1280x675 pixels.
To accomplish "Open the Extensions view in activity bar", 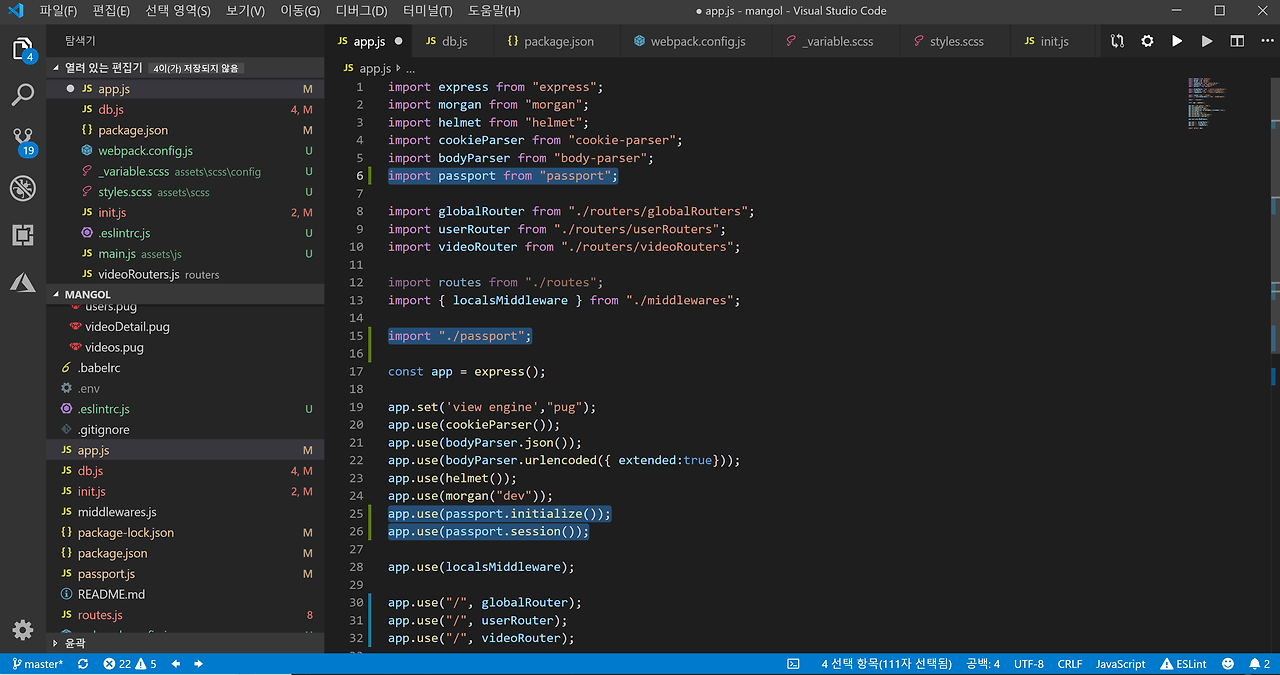I will click(x=22, y=235).
